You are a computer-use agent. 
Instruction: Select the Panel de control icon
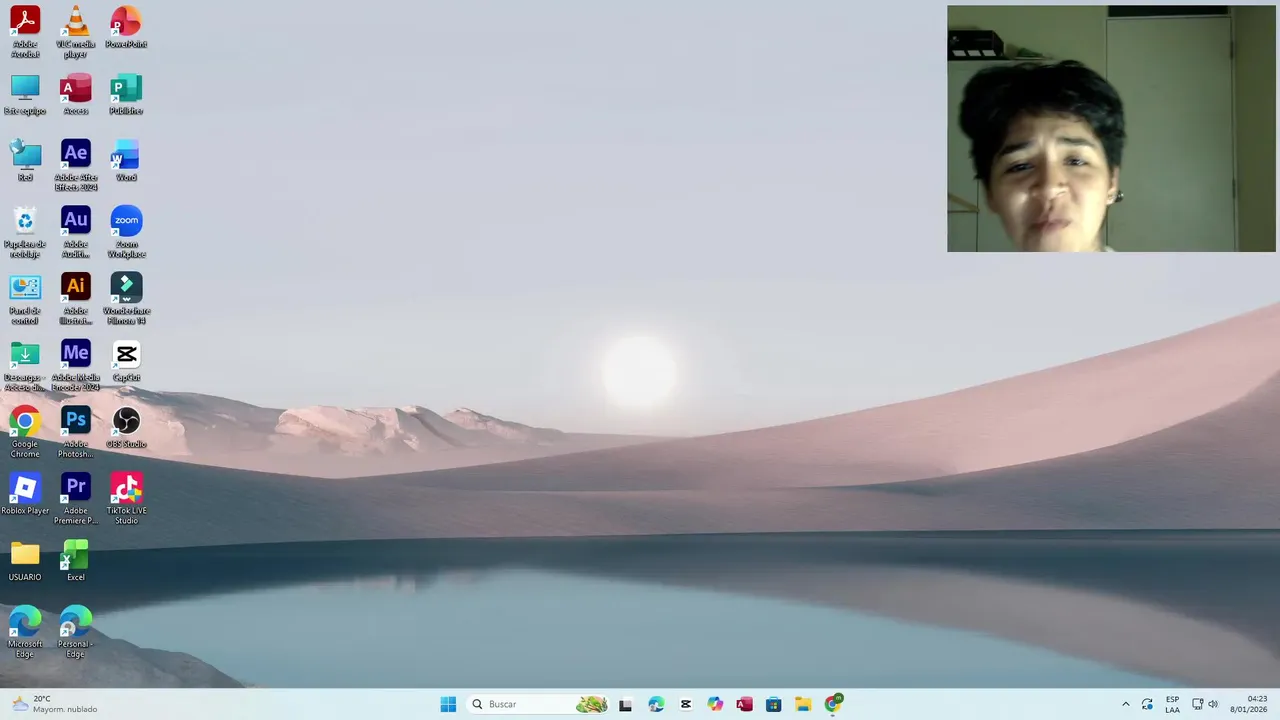[x=25, y=298]
